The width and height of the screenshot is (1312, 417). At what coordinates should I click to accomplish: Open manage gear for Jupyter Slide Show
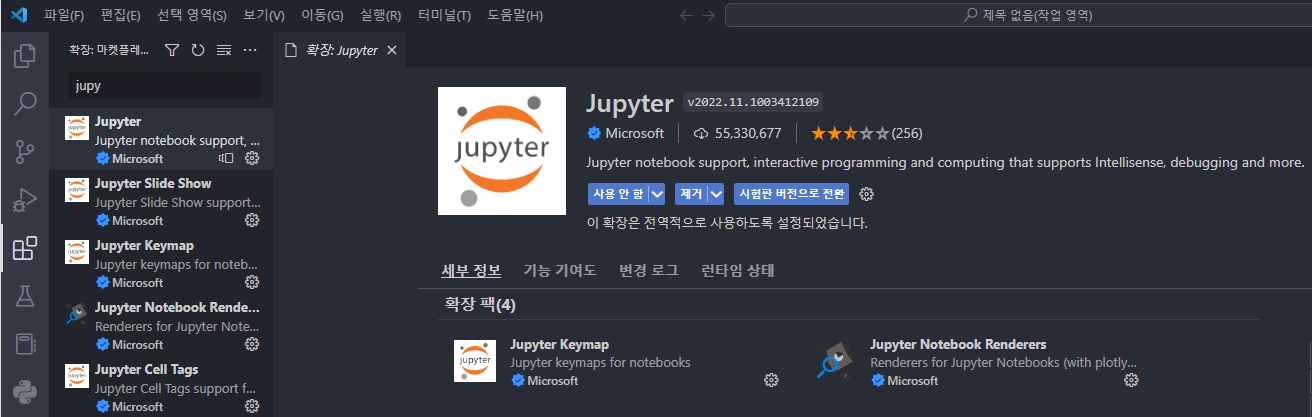252,220
